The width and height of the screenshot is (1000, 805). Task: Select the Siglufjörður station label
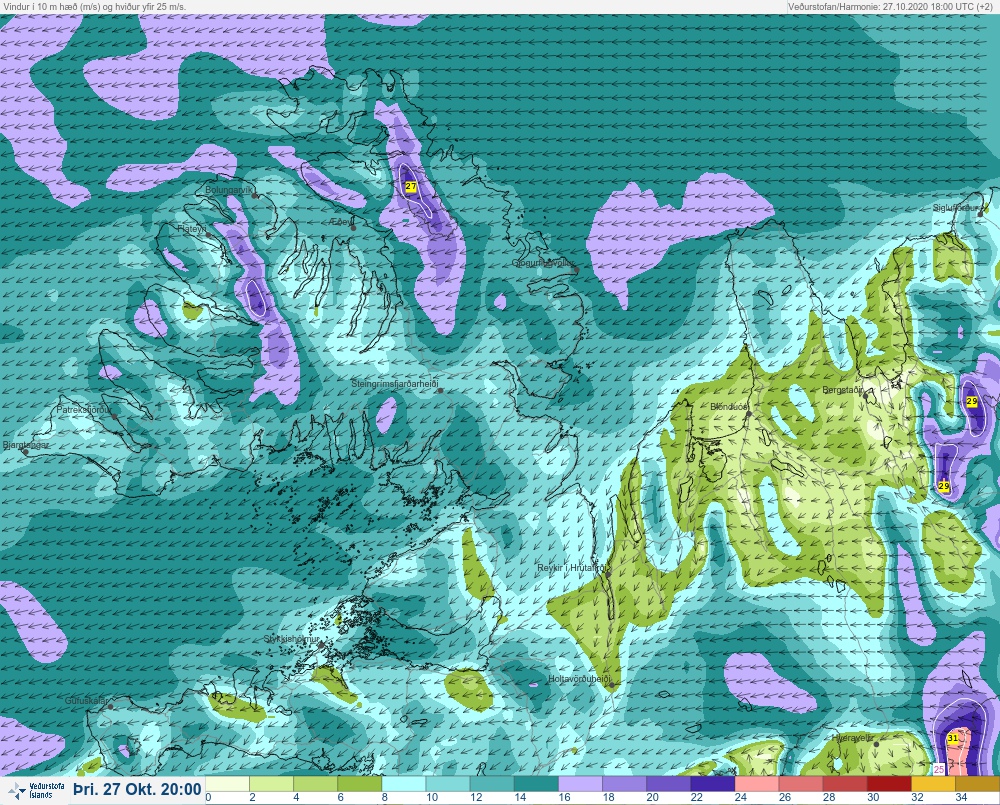(x=957, y=208)
